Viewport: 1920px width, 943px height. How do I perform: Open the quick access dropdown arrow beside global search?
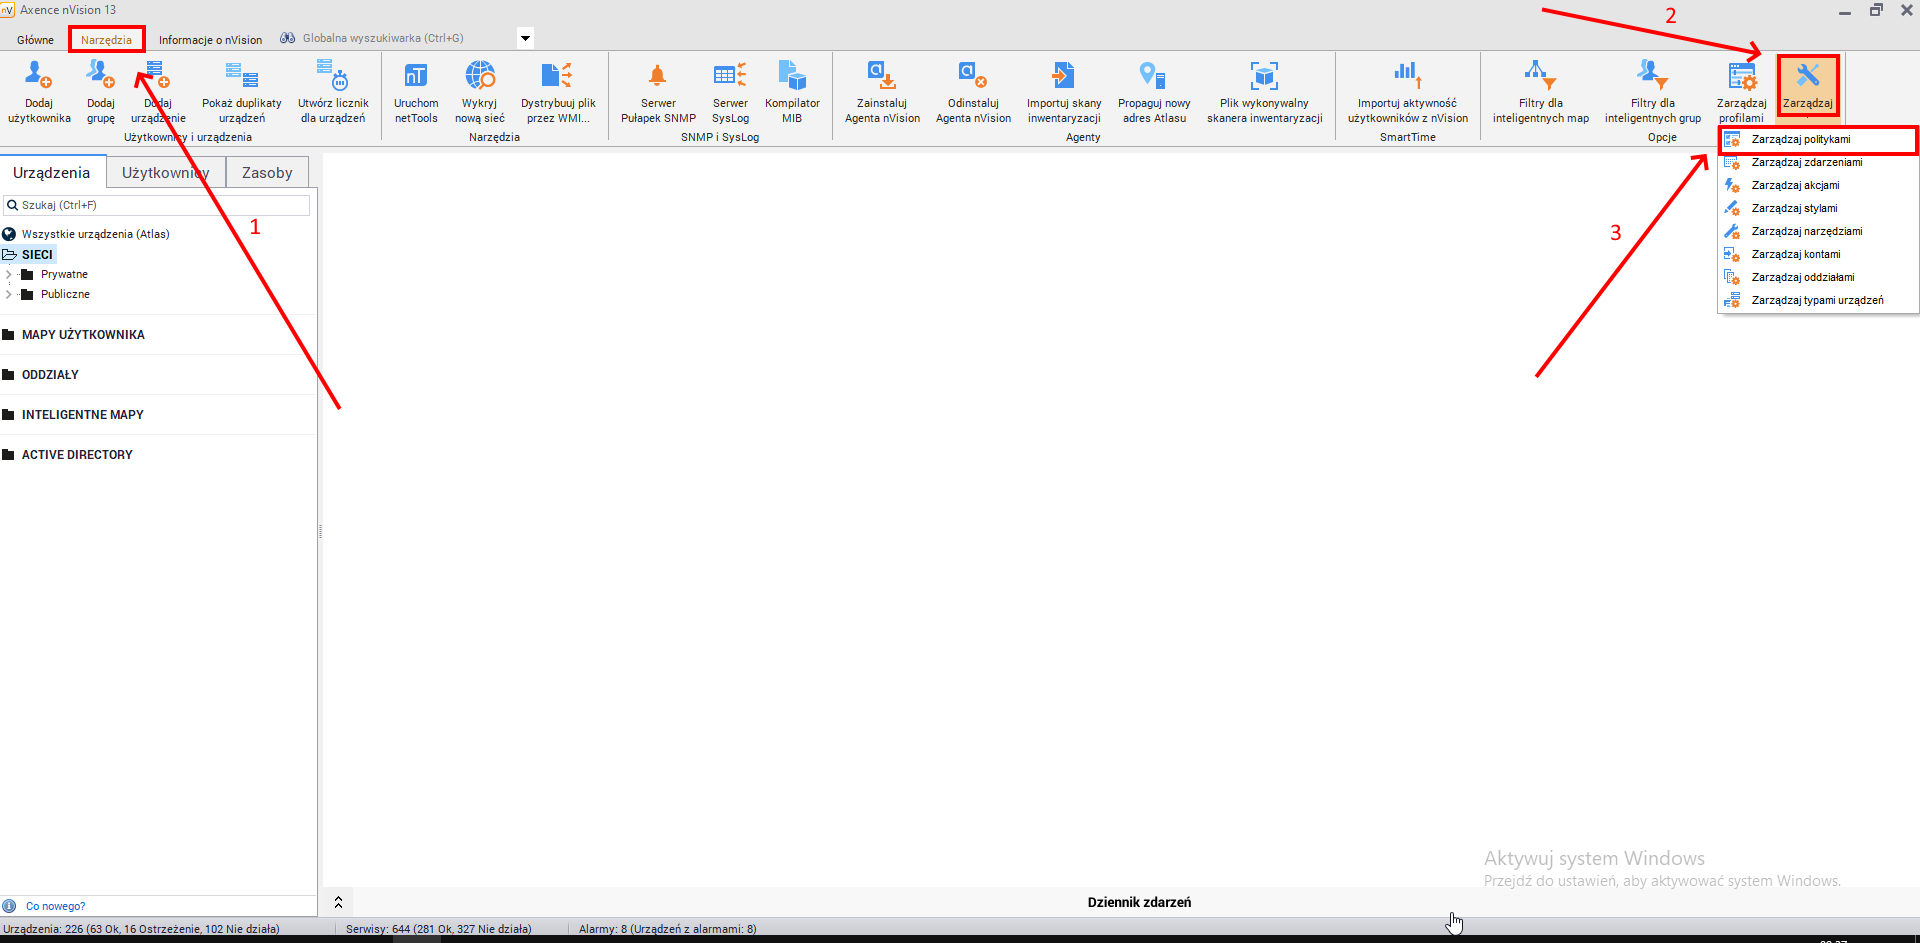point(525,39)
